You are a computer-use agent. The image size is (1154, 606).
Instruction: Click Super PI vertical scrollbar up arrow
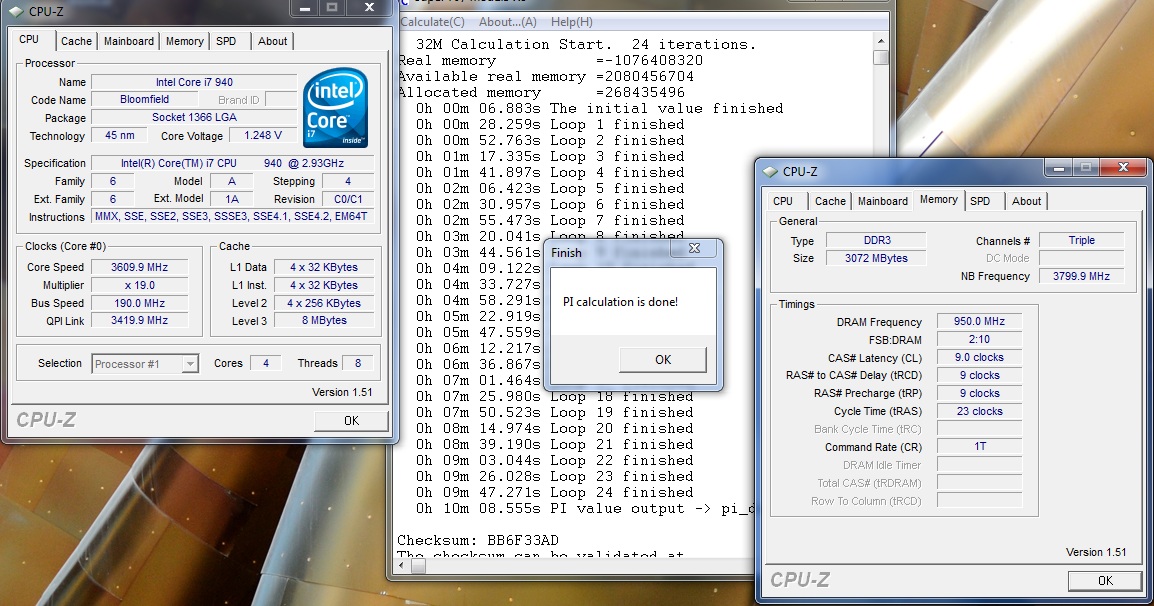tap(880, 41)
